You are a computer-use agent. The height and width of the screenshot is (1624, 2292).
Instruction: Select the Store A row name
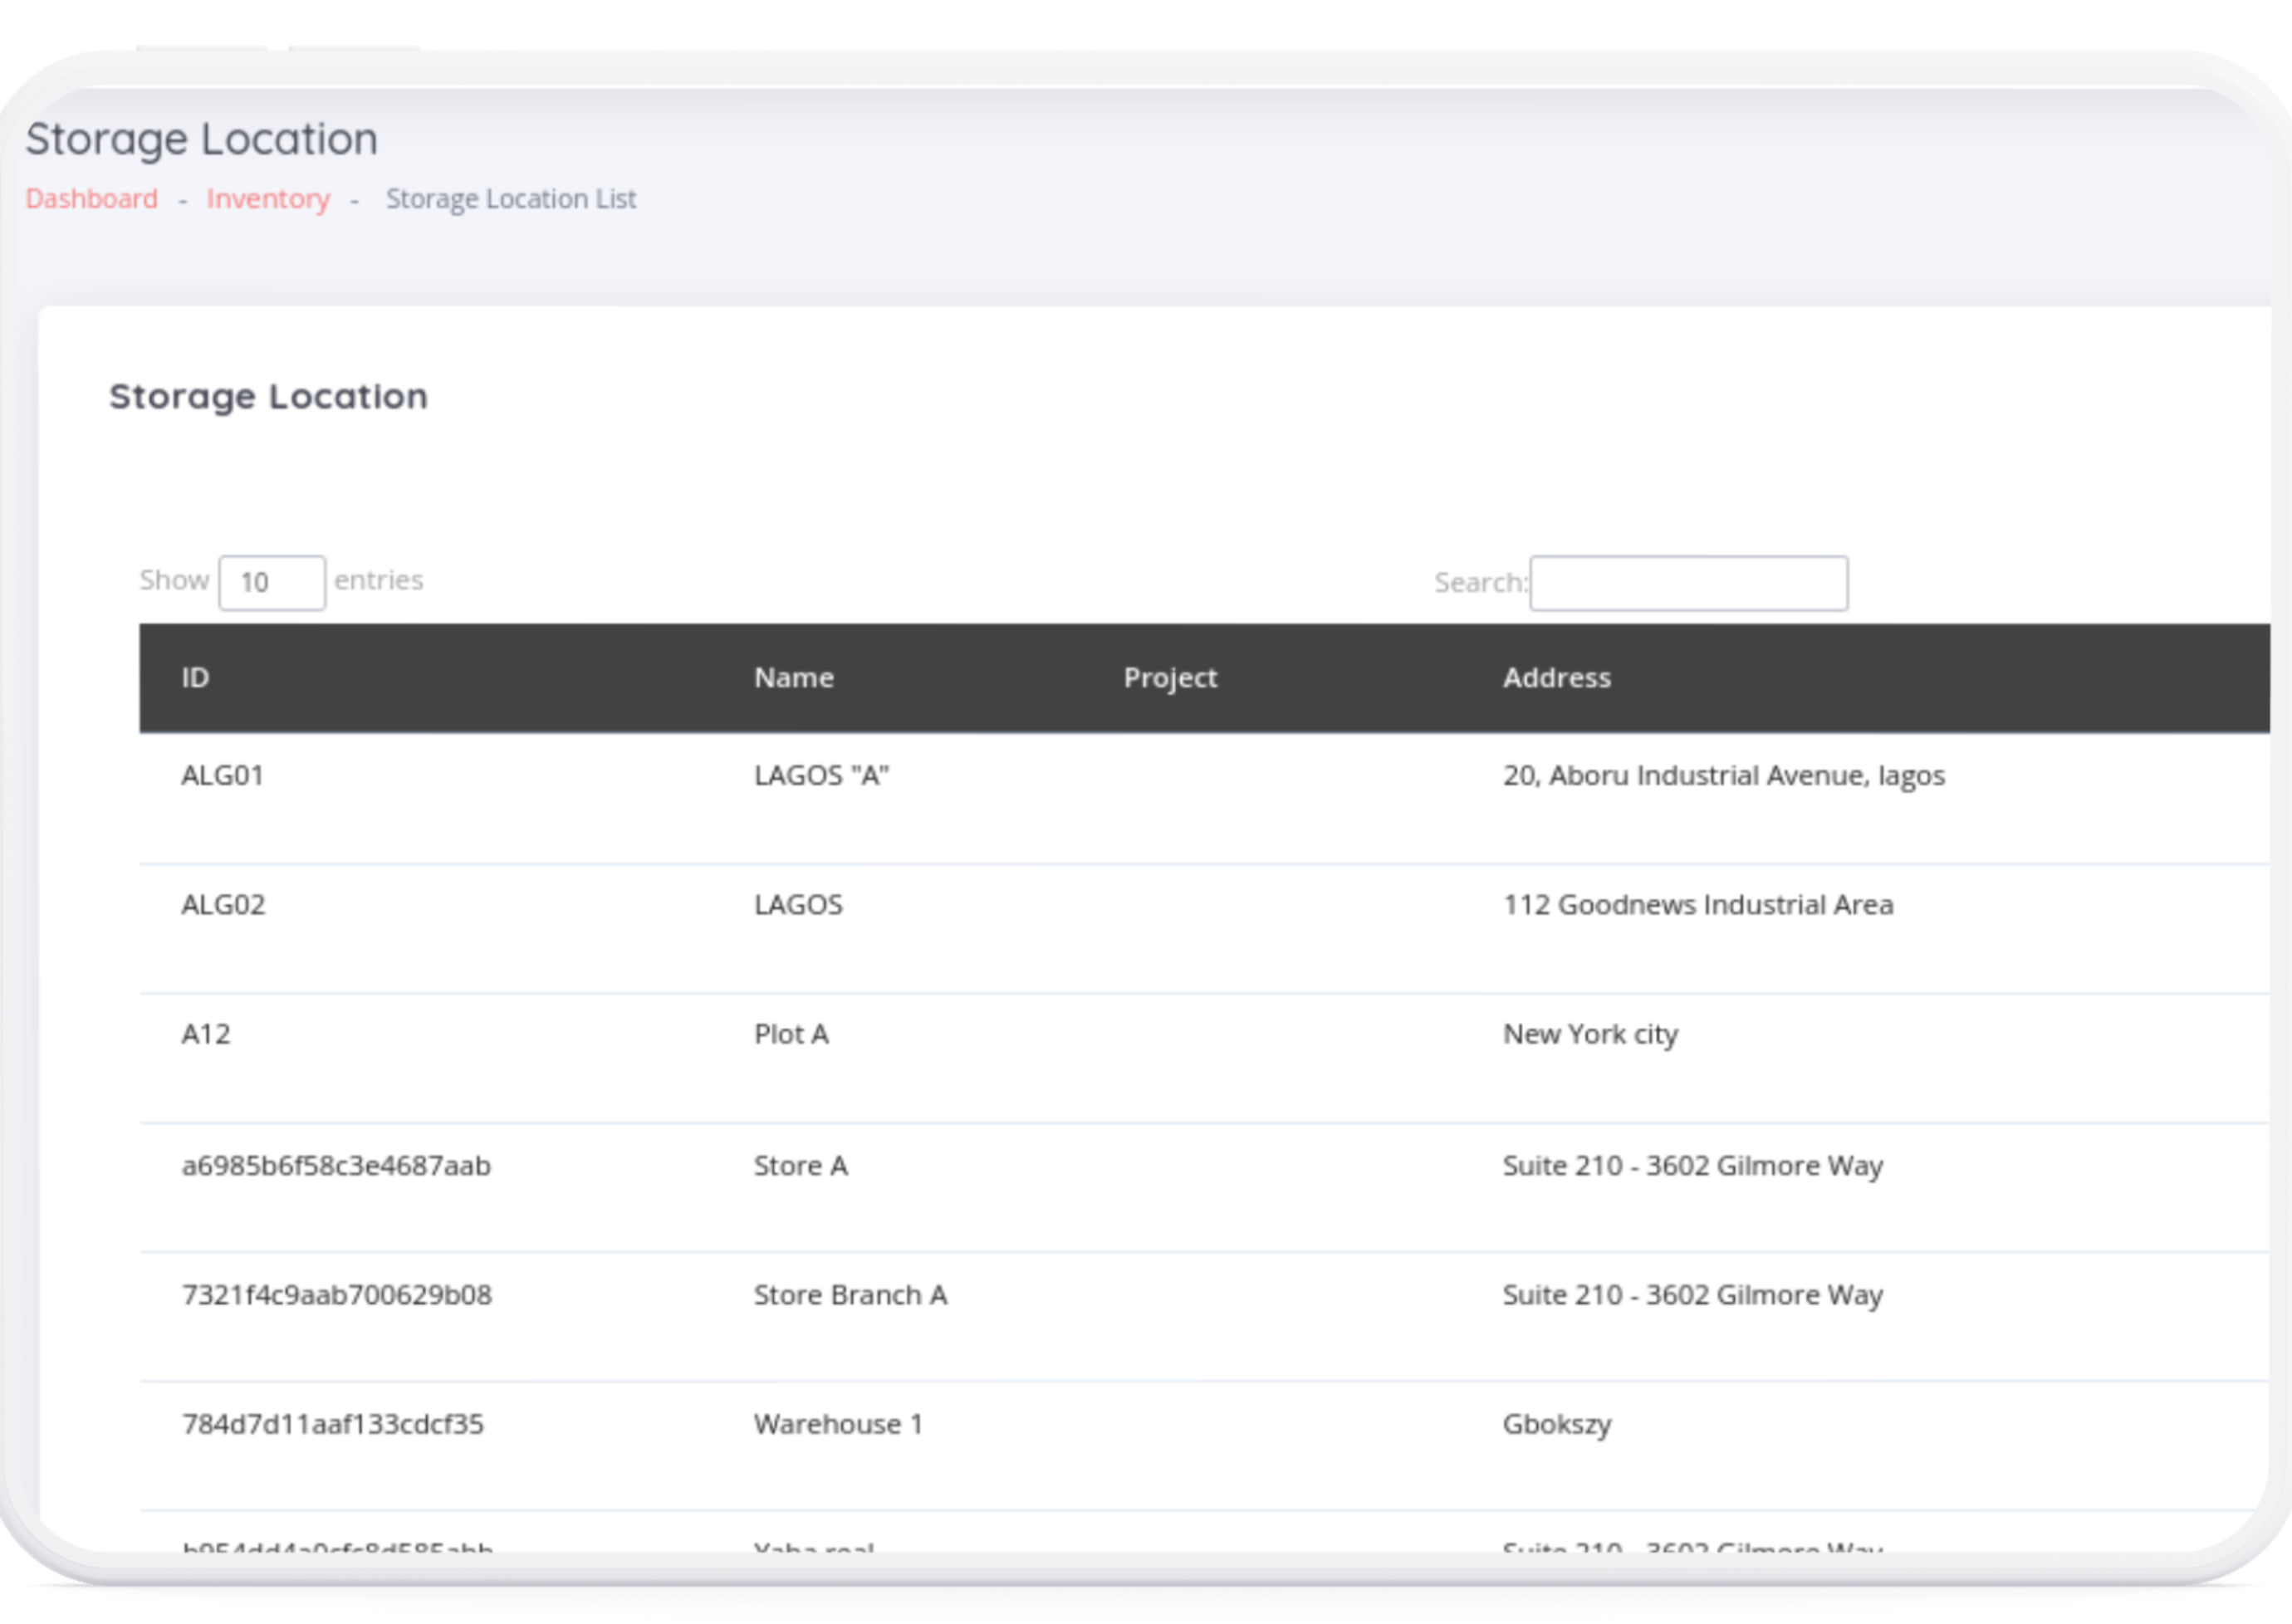point(800,1166)
